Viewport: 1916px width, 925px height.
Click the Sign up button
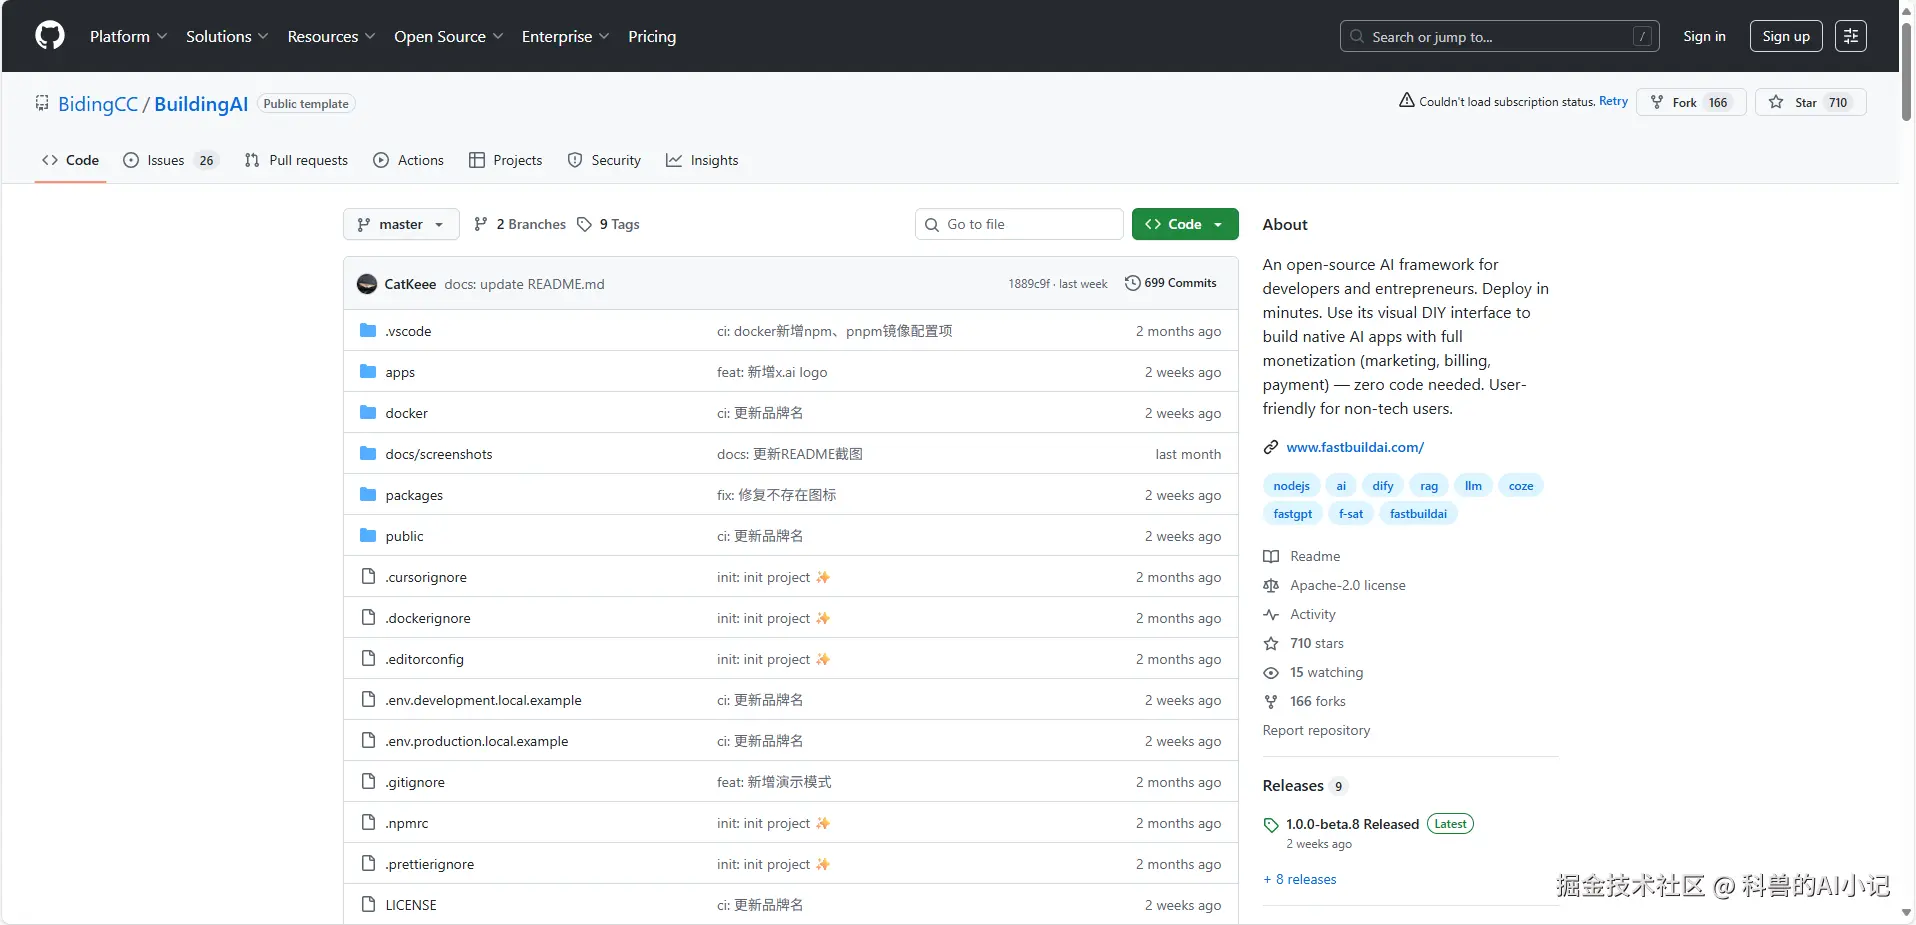[1786, 36]
